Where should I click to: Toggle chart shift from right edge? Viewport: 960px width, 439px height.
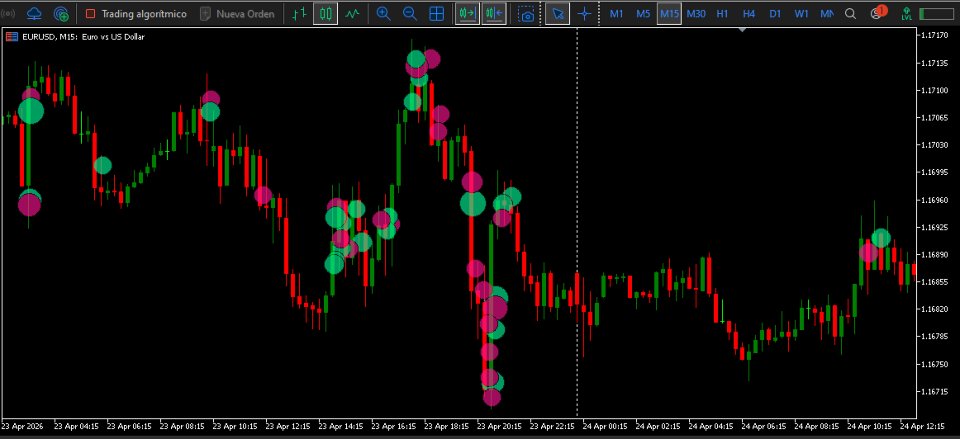[493, 13]
